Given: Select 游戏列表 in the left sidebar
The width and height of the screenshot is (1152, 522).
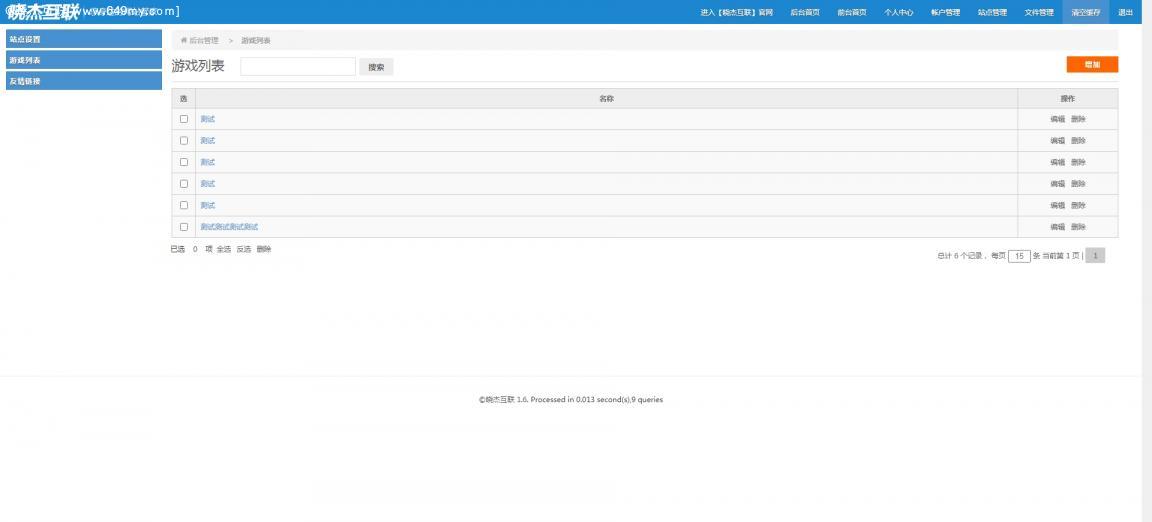Looking at the screenshot, I should point(84,60).
